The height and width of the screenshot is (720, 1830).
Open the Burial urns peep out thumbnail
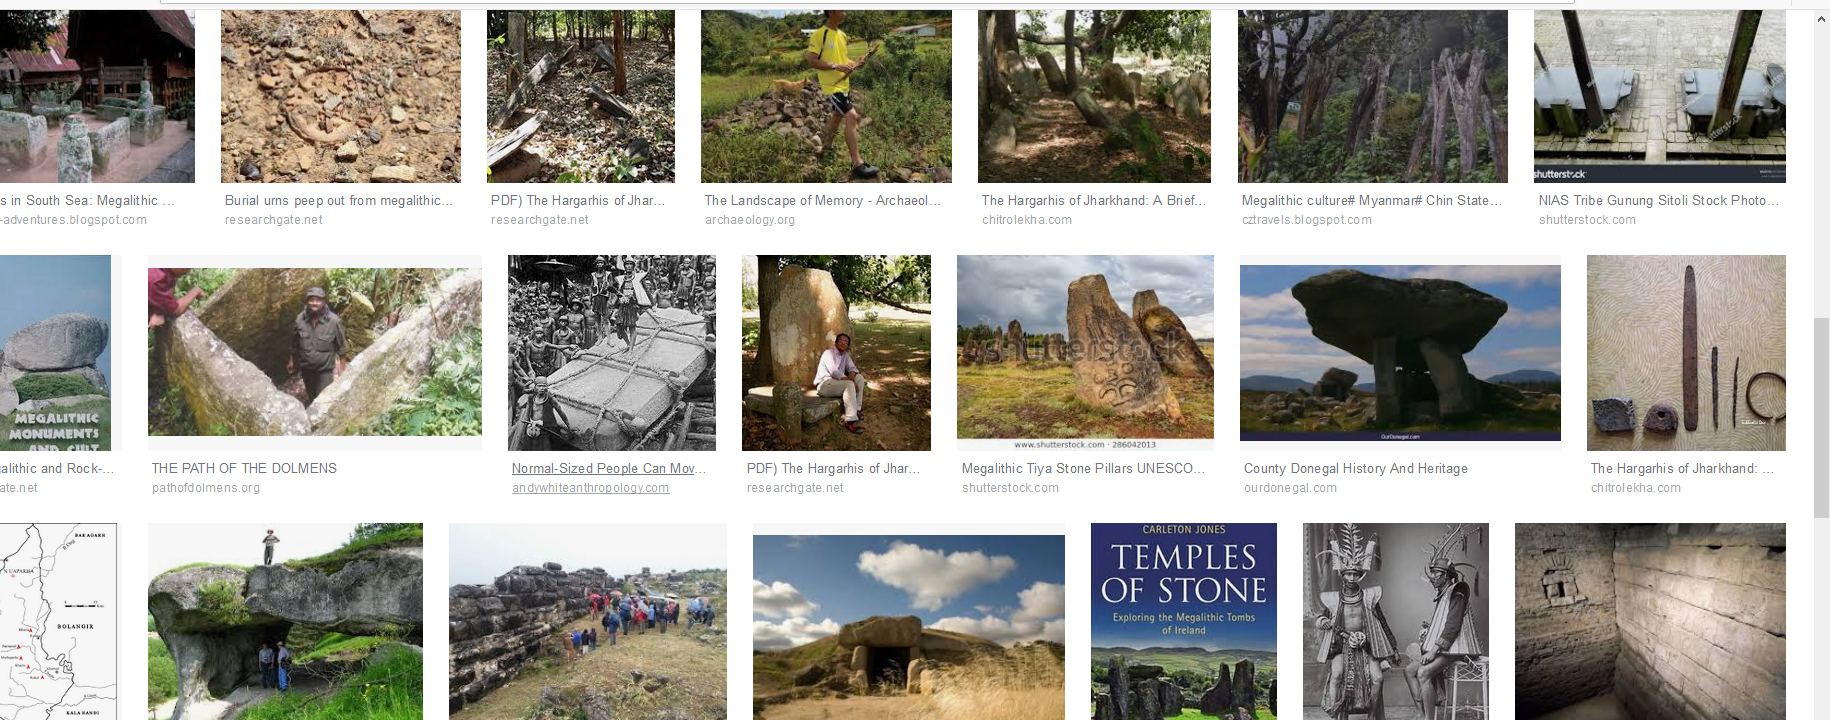coord(340,96)
